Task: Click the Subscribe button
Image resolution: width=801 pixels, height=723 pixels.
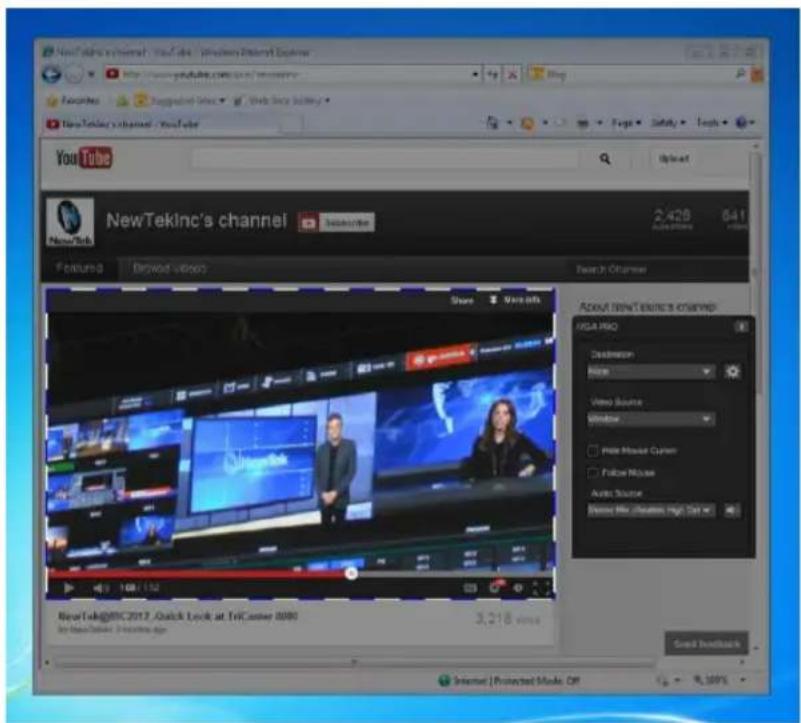Action: coord(336,223)
